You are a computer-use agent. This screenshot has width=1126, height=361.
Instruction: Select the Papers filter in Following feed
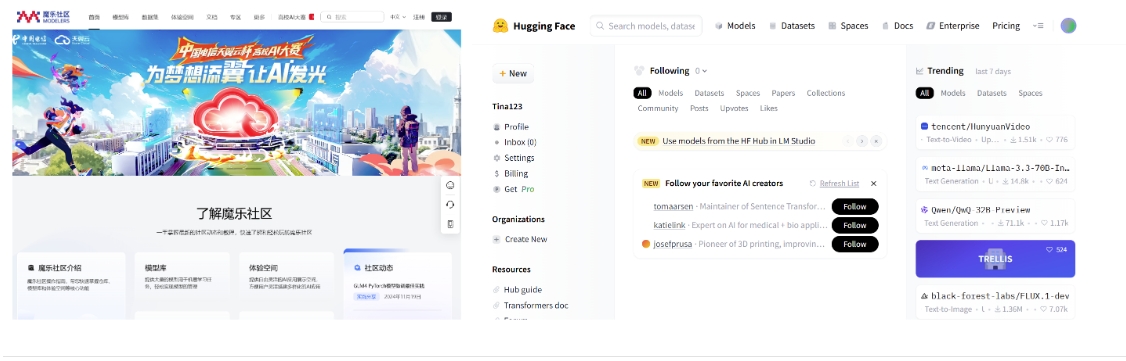(x=783, y=93)
